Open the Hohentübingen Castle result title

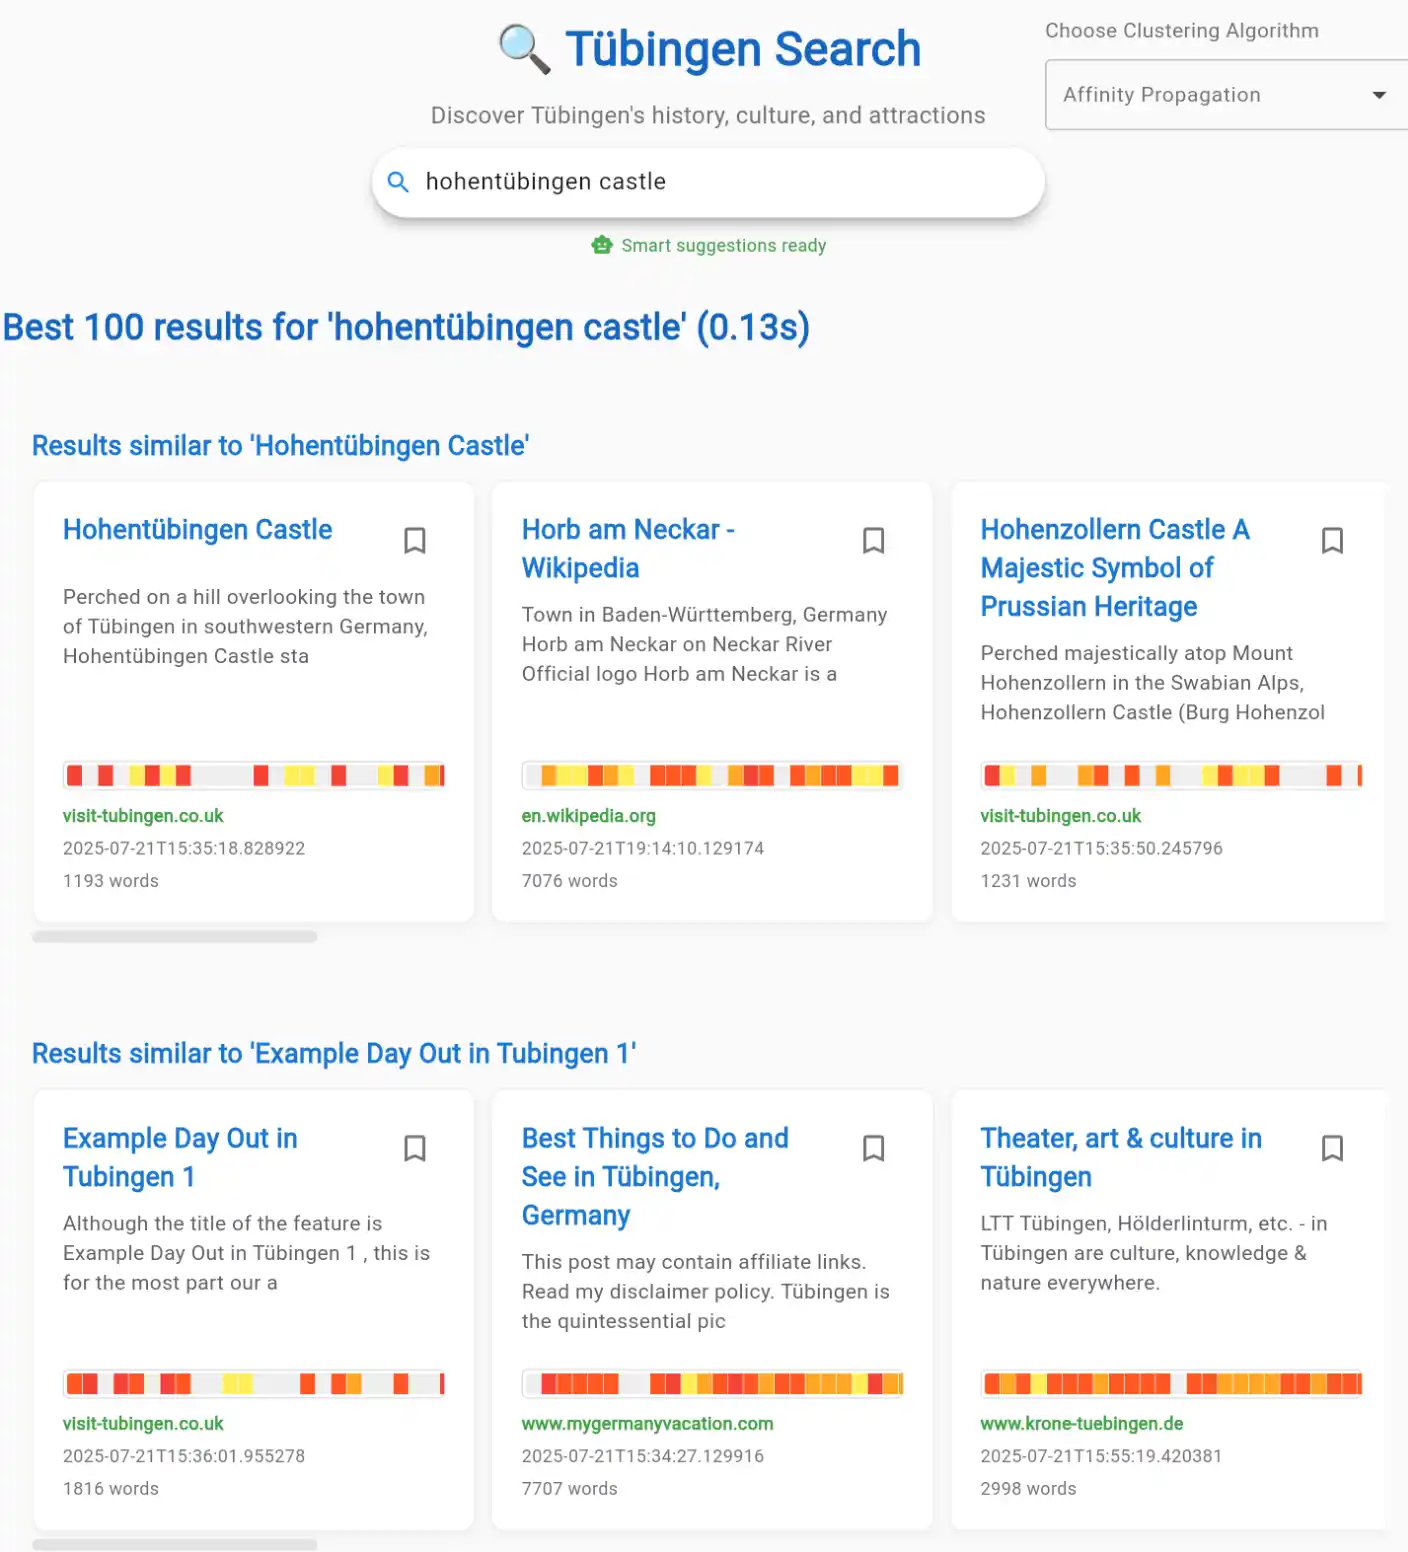197,529
